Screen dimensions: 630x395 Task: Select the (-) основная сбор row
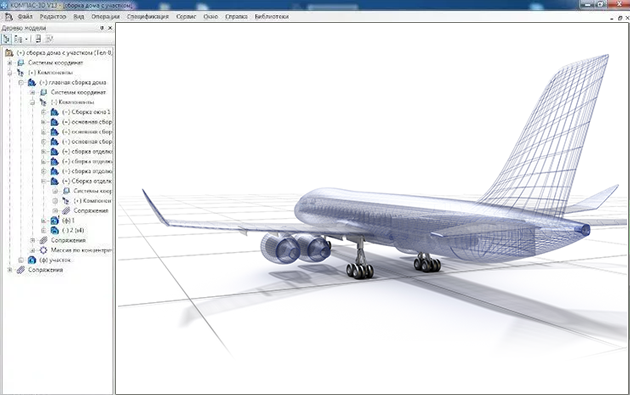point(87,142)
